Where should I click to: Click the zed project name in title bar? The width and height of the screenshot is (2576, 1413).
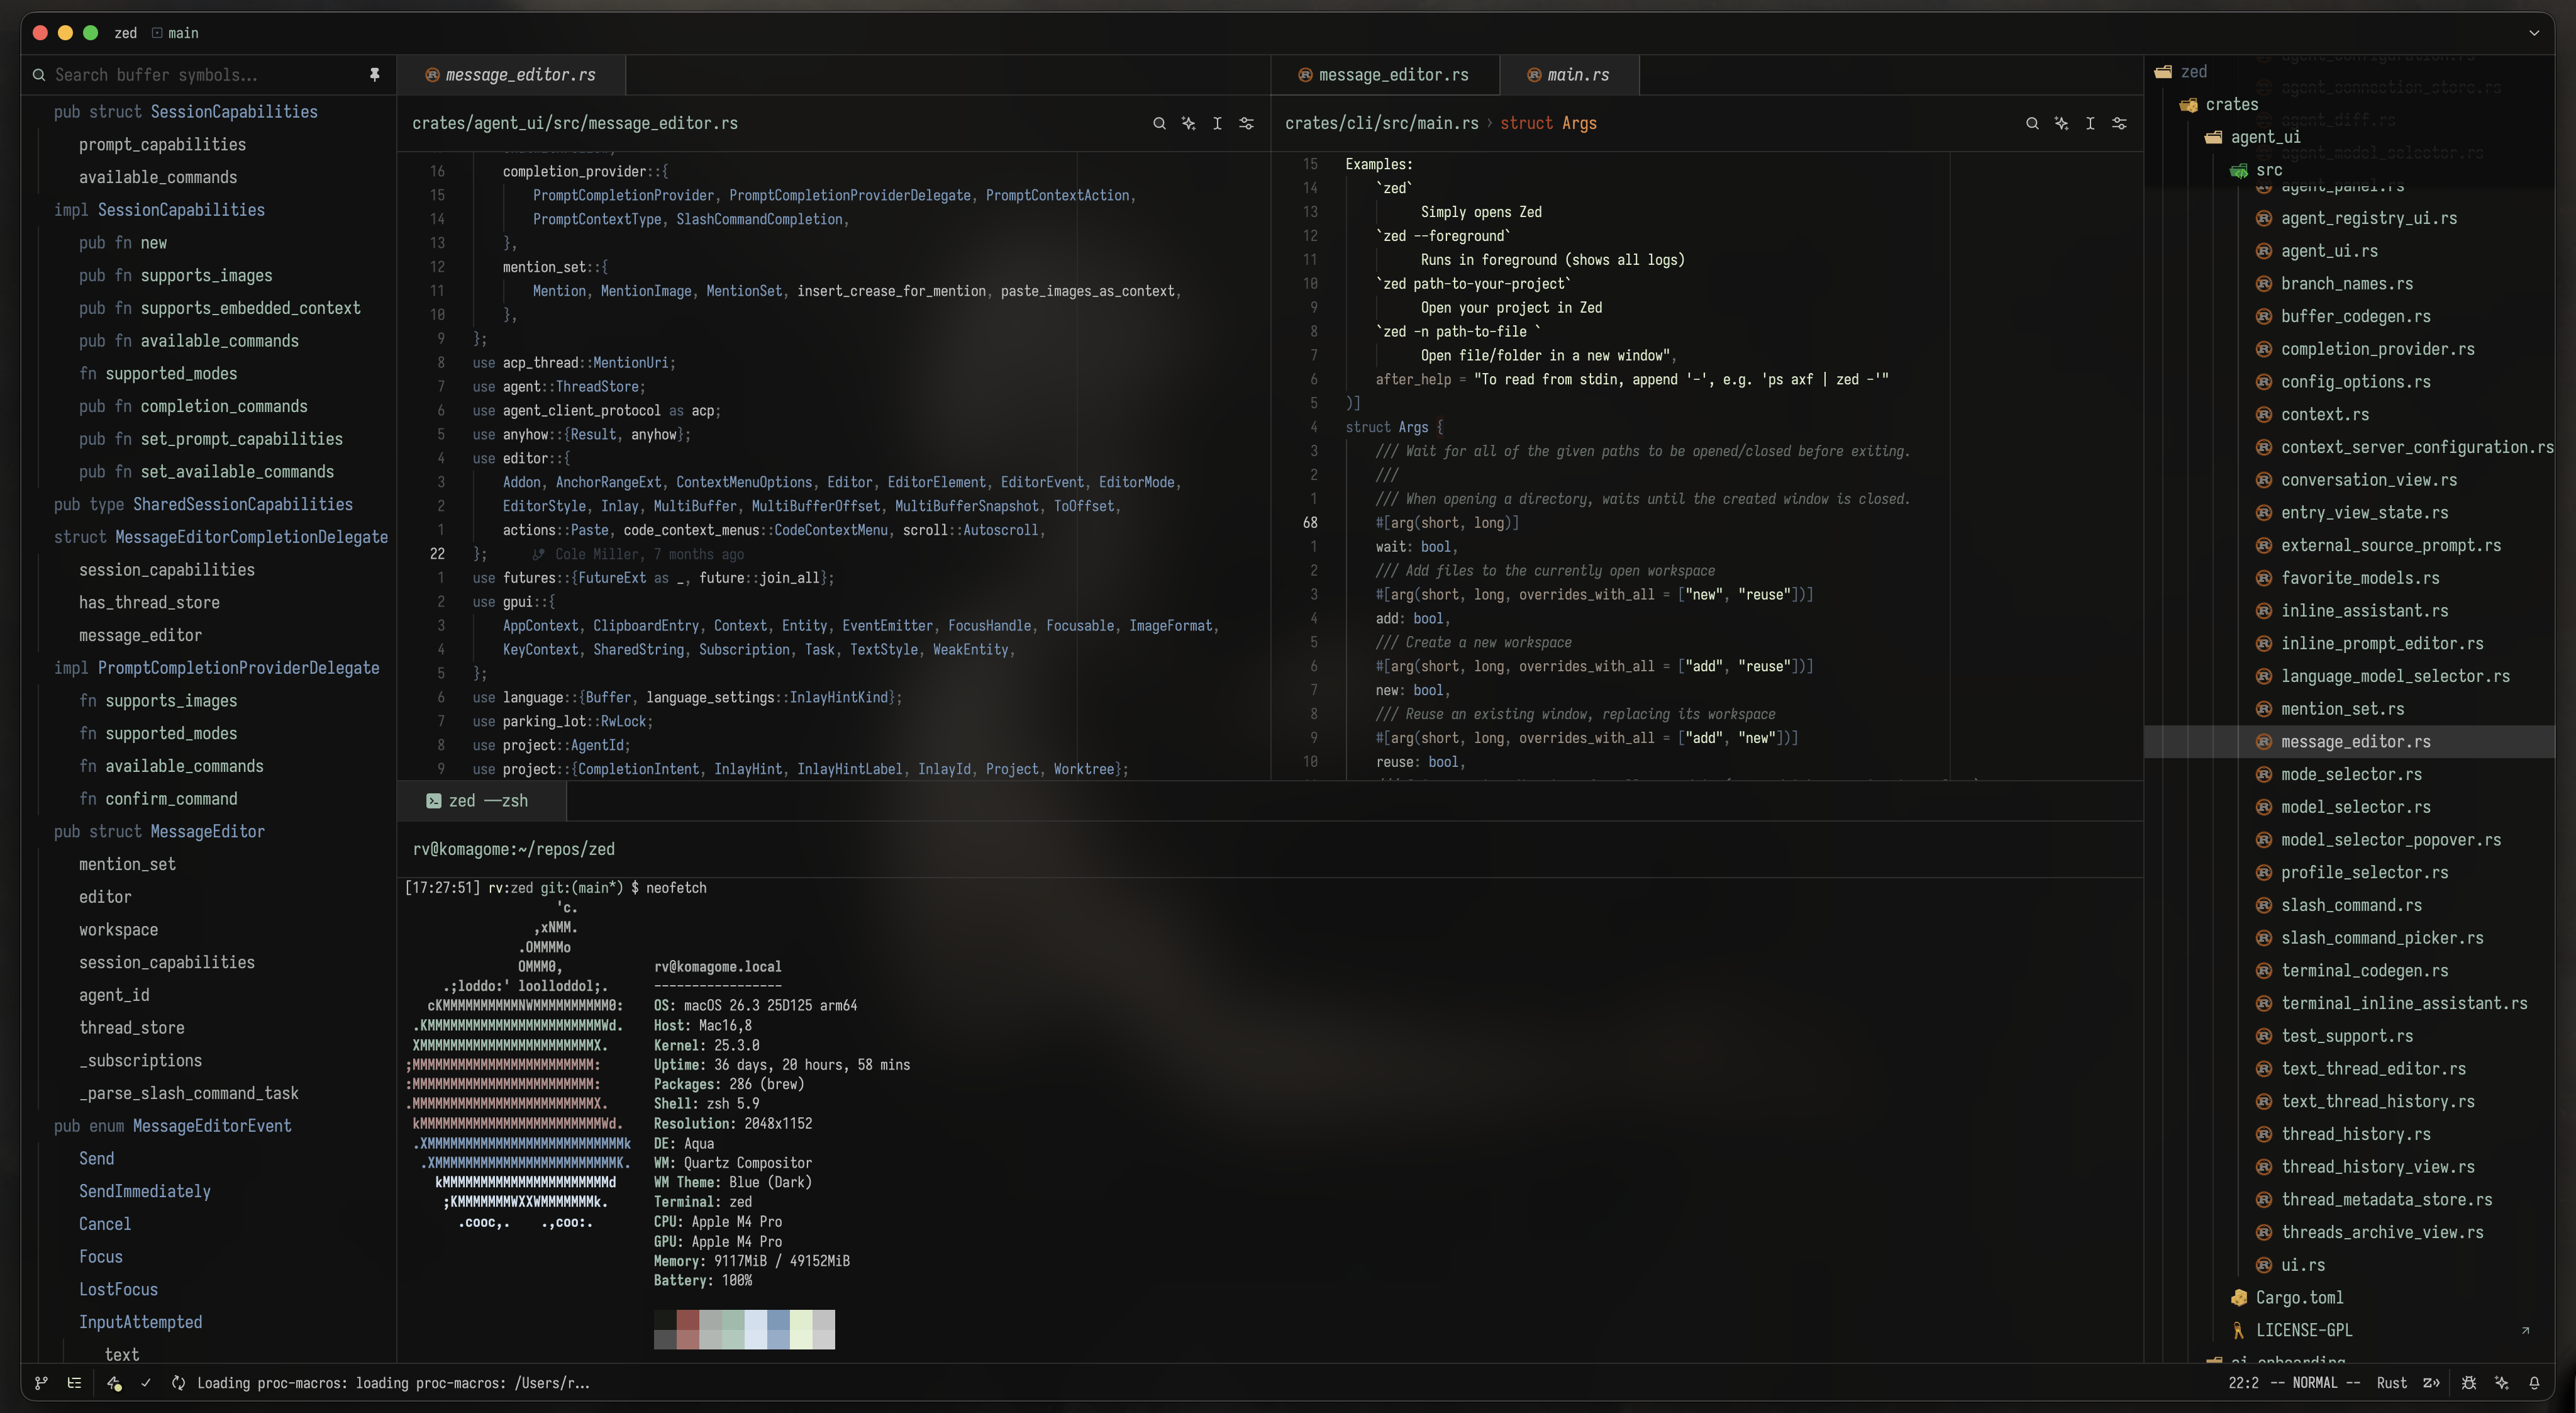point(126,33)
